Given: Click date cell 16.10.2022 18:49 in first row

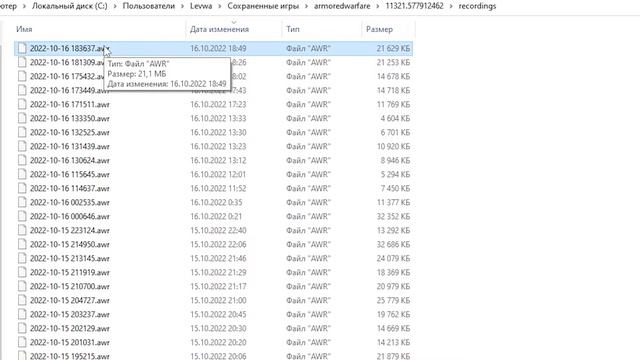Looking at the screenshot, I should (x=218, y=49).
